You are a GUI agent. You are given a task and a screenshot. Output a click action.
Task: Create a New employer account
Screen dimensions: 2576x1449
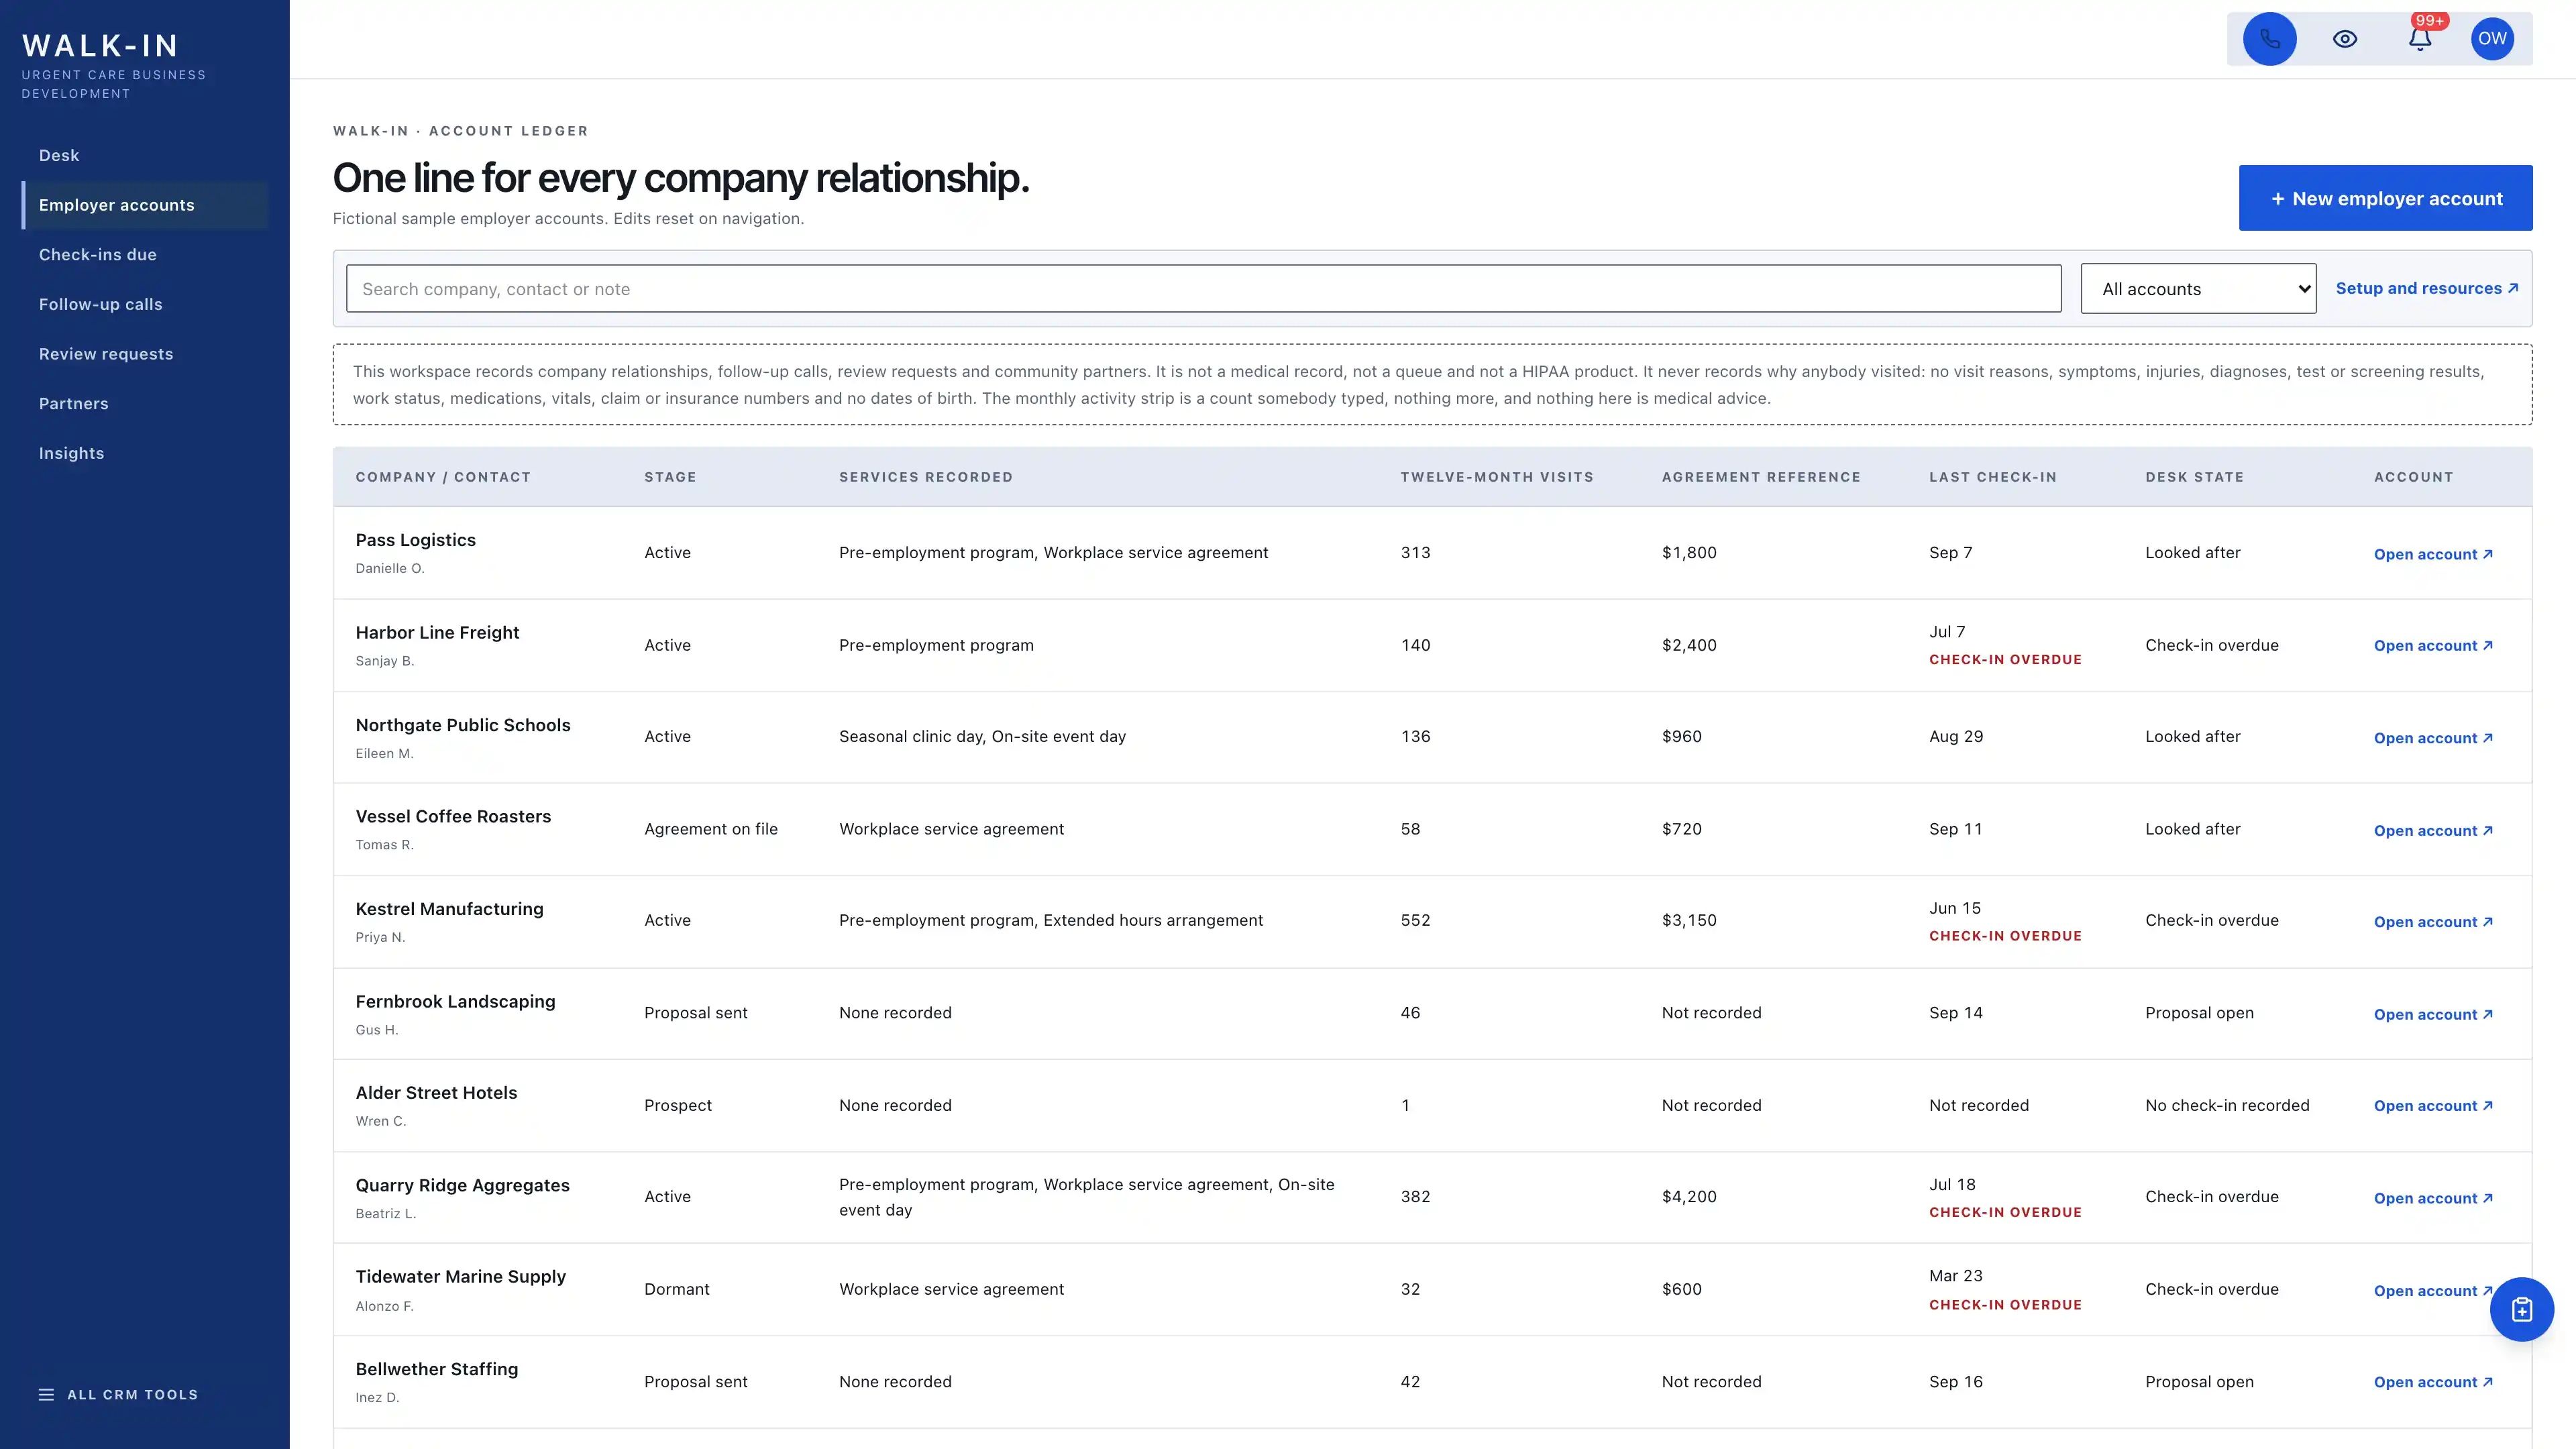[2385, 198]
